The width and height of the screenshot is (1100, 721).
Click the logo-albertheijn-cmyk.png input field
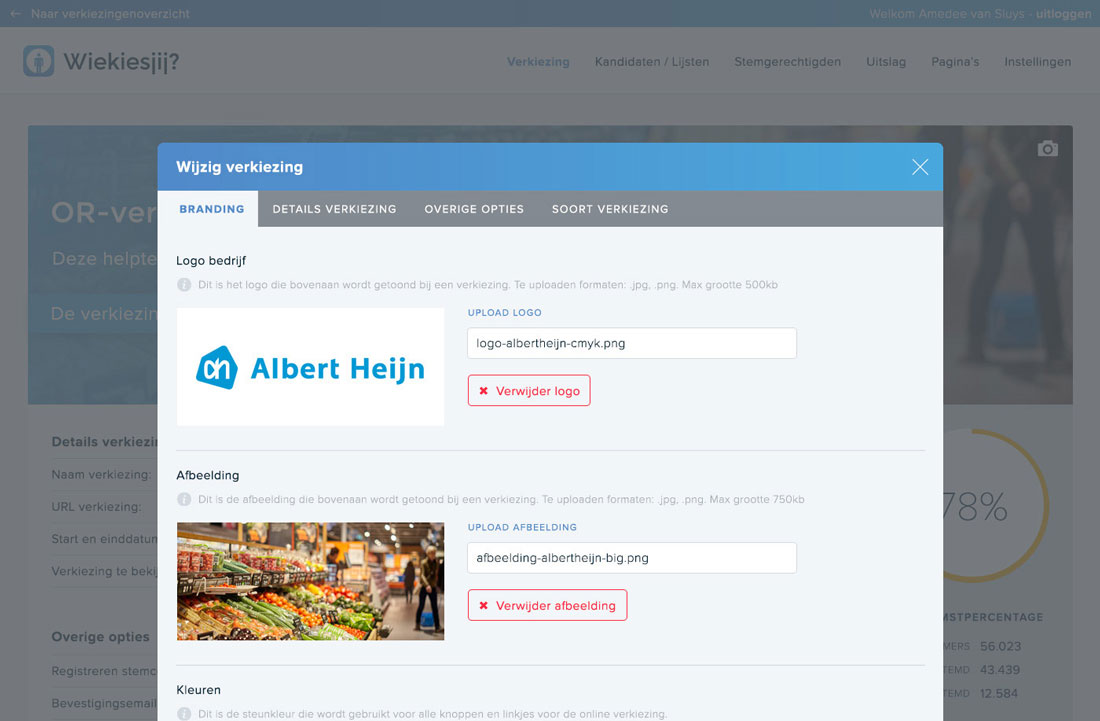coord(631,343)
